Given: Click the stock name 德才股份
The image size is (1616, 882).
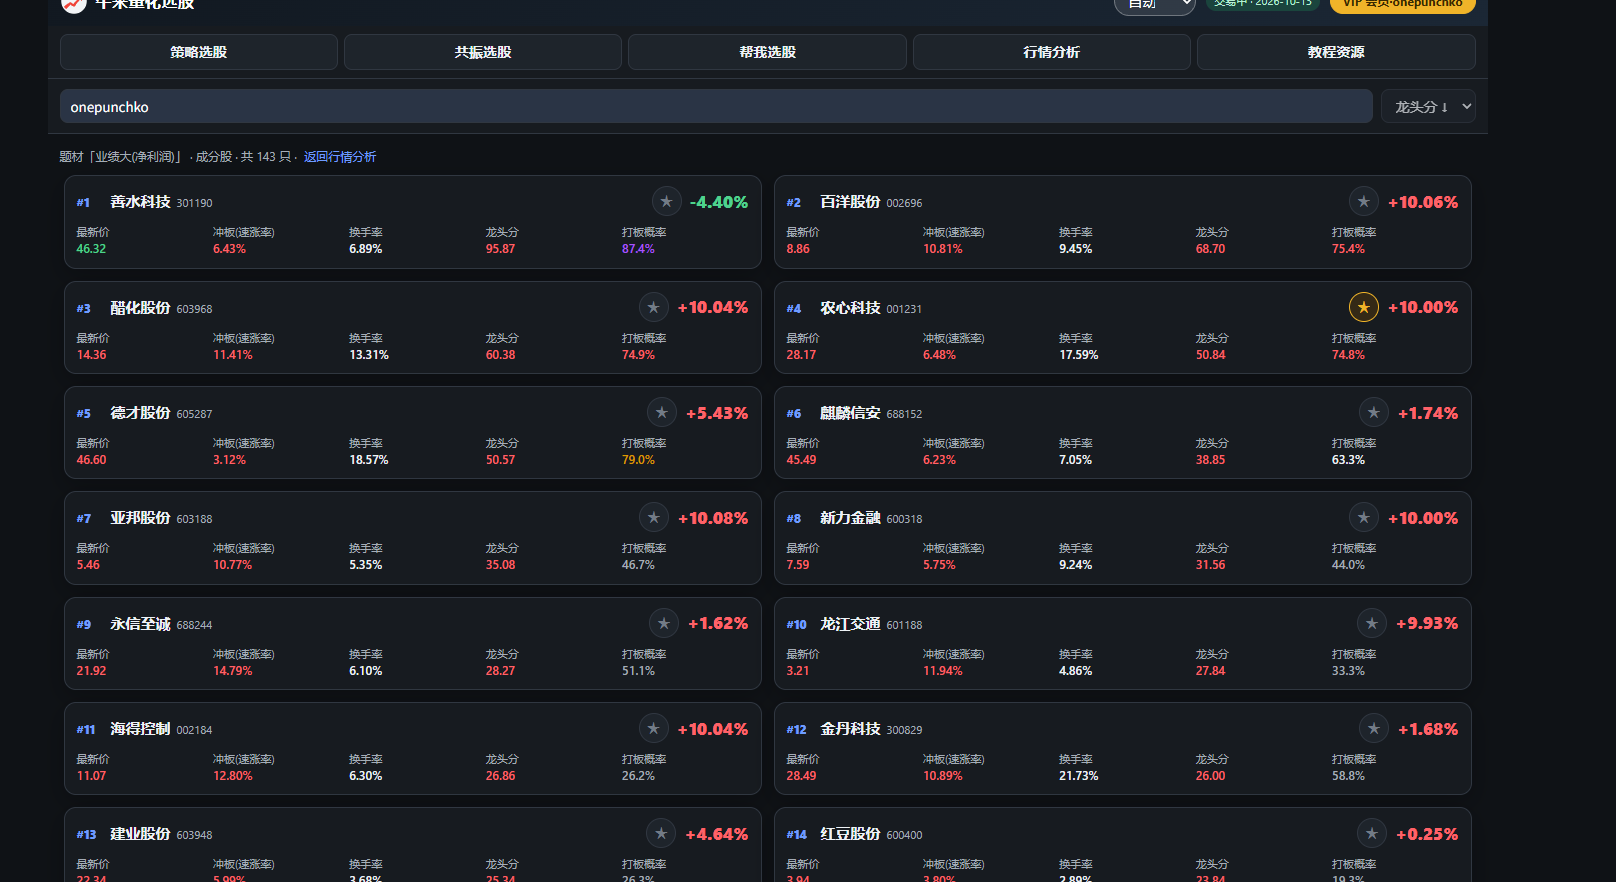Looking at the screenshot, I should tap(140, 413).
